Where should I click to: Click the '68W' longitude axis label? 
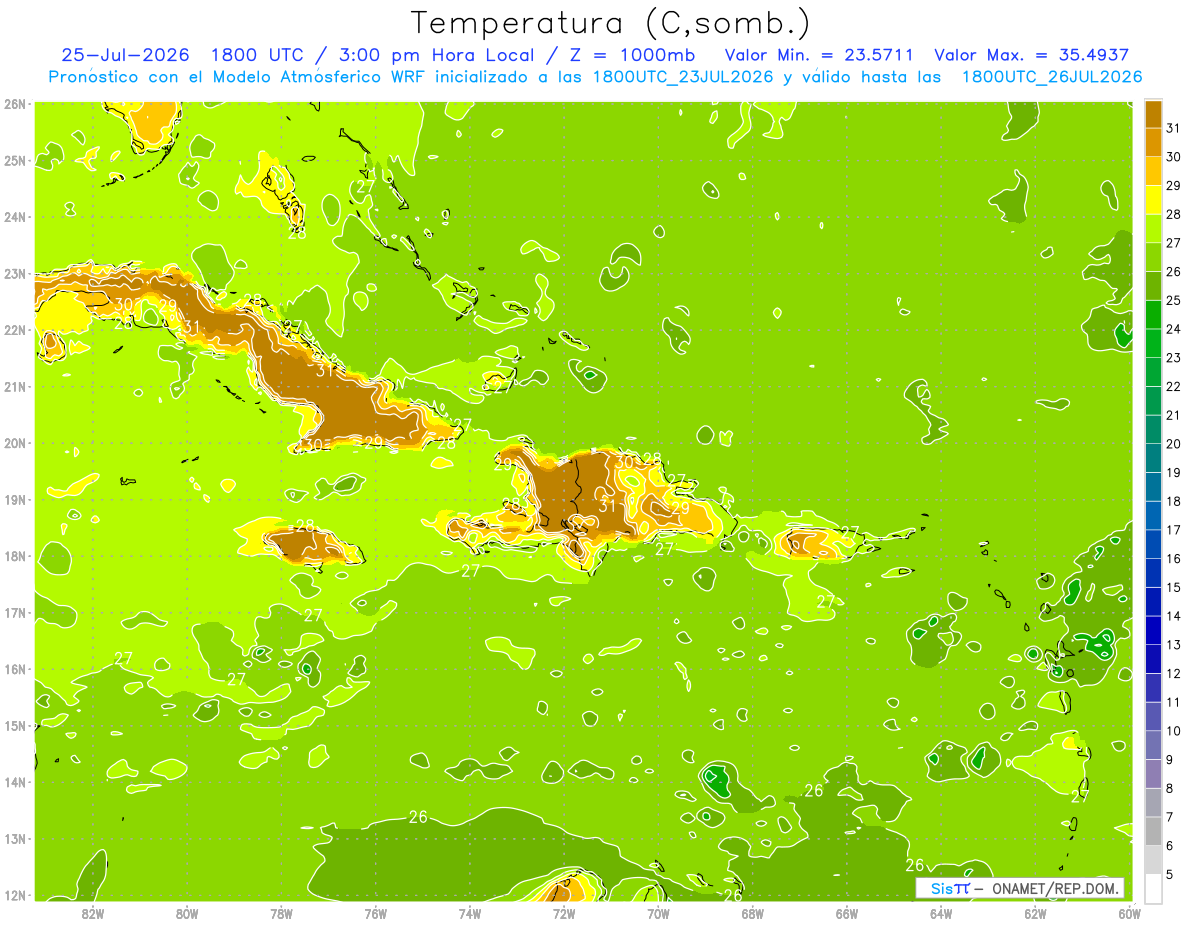tap(753, 913)
